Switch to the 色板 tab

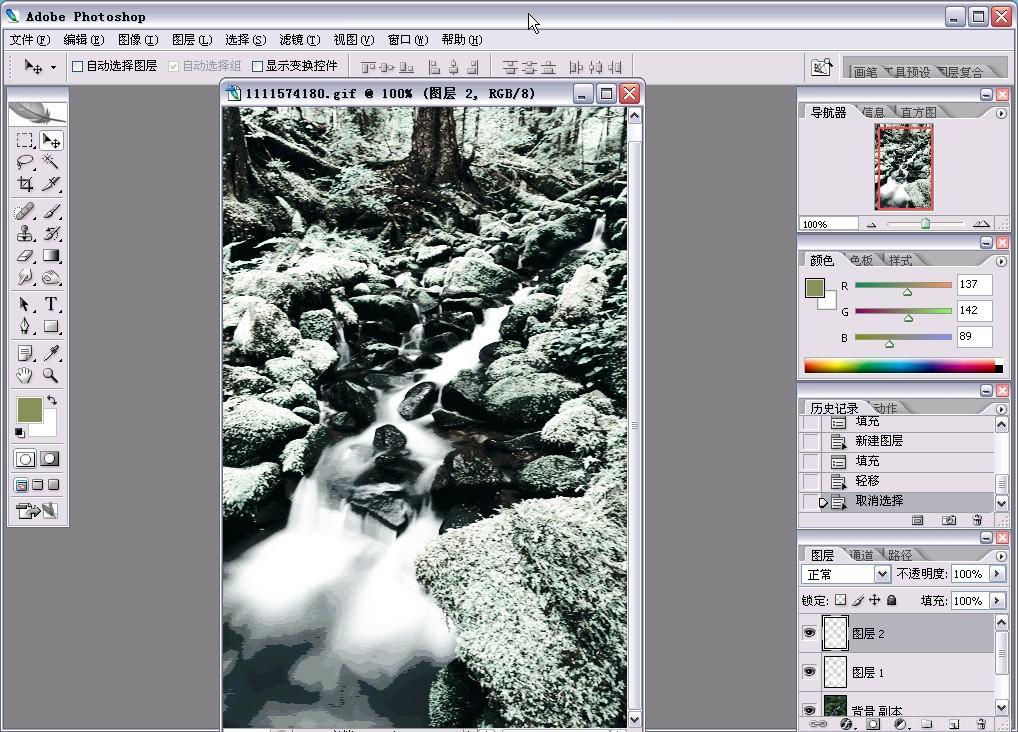click(x=862, y=260)
